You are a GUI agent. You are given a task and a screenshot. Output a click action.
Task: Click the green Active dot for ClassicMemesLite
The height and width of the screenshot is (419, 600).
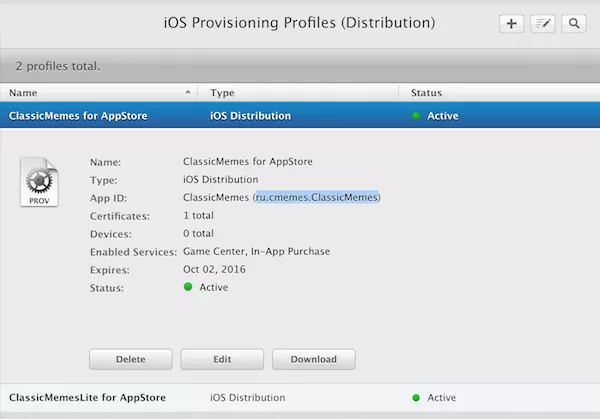pyautogui.click(x=416, y=398)
